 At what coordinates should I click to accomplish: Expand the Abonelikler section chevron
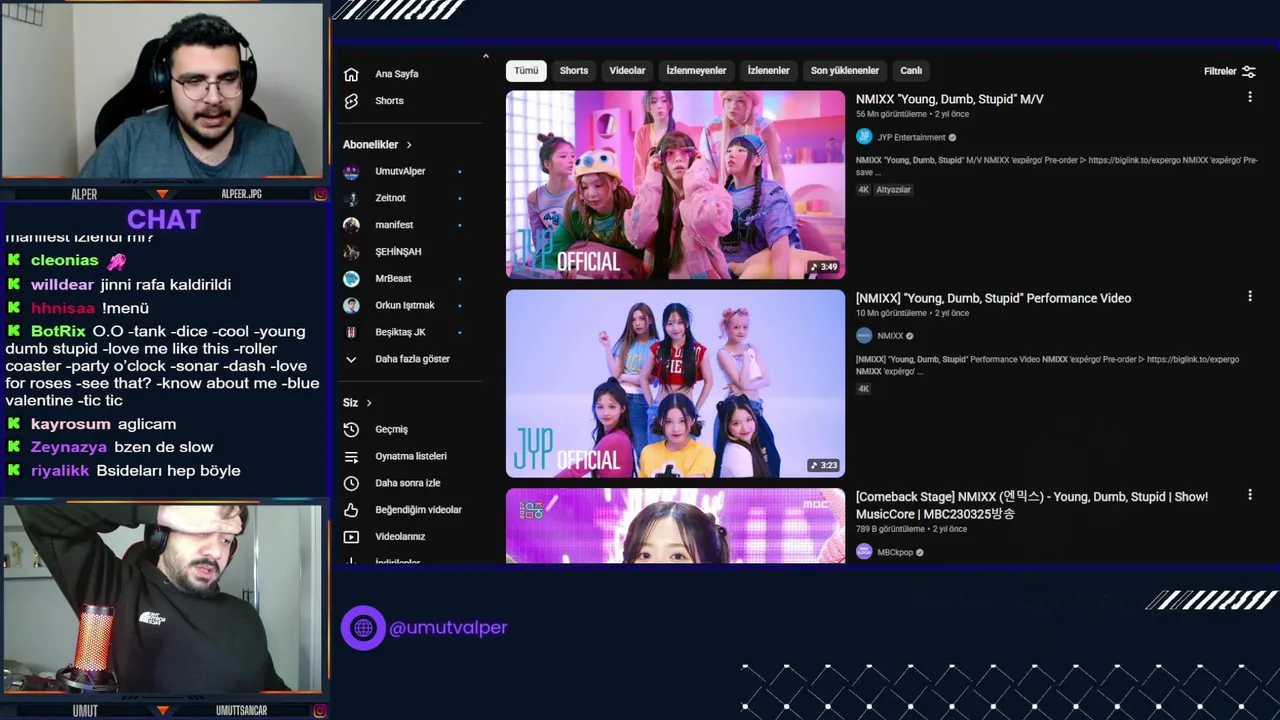[409, 145]
